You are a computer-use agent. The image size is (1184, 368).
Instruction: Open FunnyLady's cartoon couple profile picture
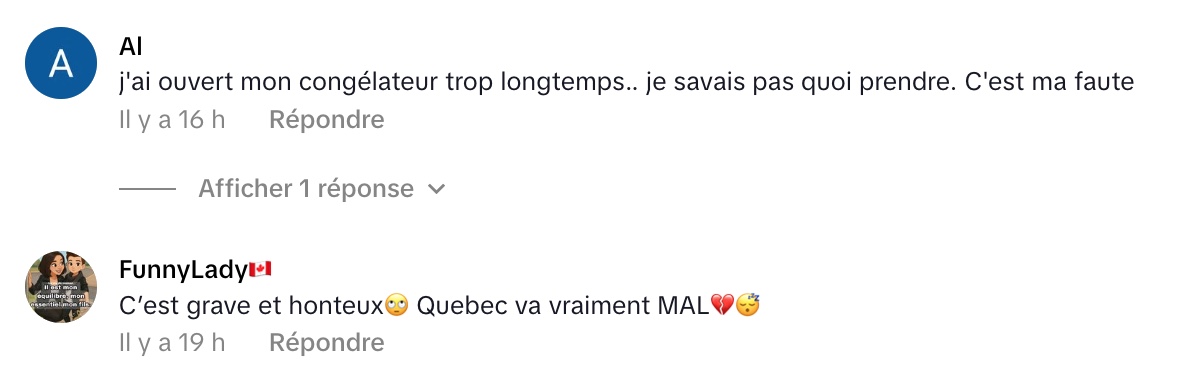pyautogui.click(x=61, y=287)
